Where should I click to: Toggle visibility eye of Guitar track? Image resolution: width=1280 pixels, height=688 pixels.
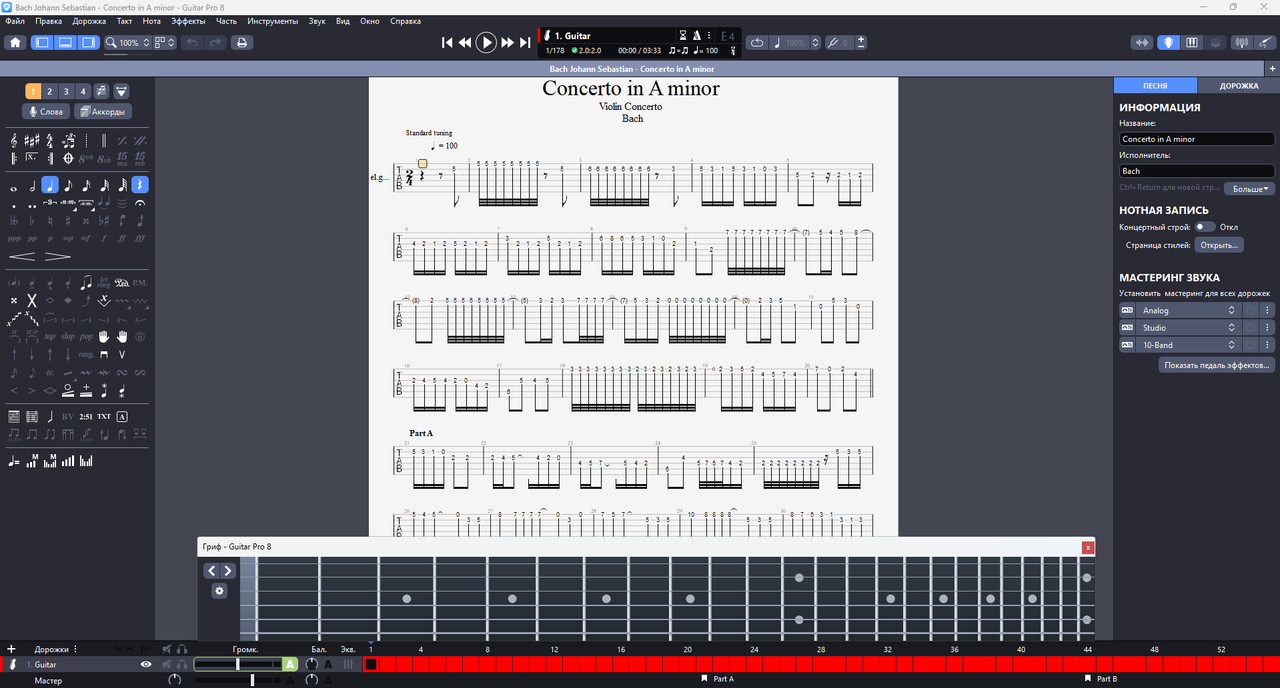point(146,664)
